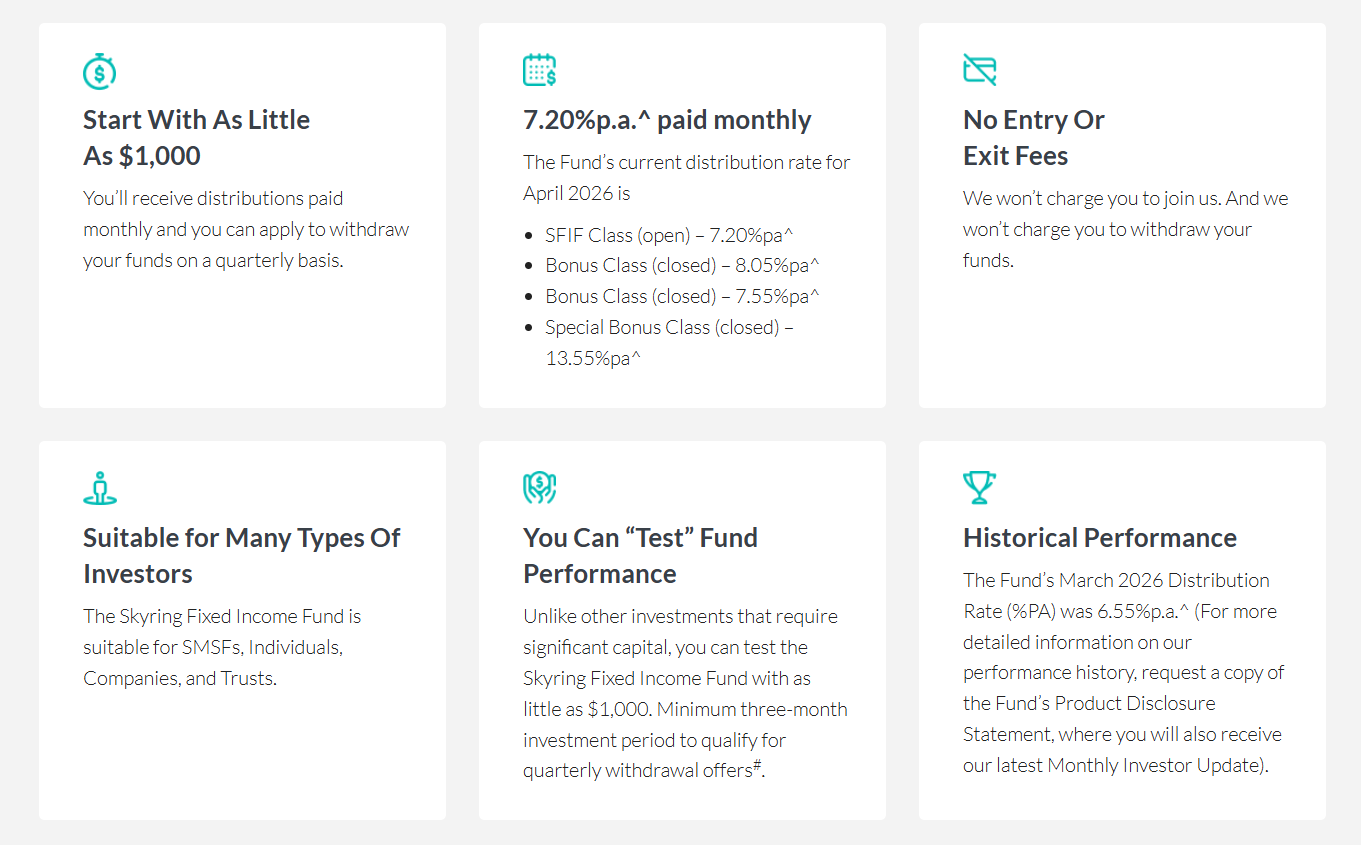Click the calendar dollar icon
Image resolution: width=1361 pixels, height=845 pixels.
pos(540,70)
